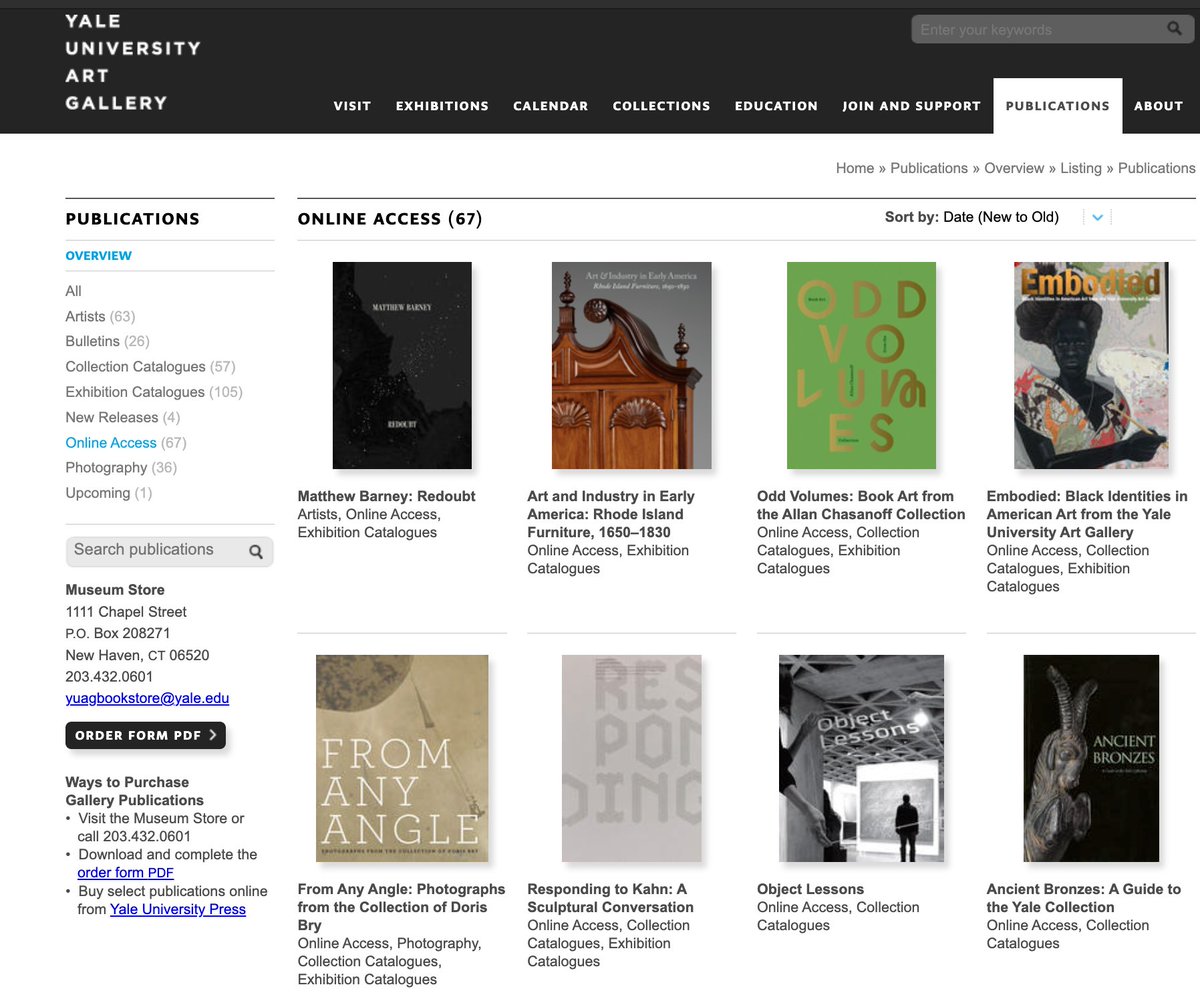Click the Matthew Barney: Redoubt title
Image resolution: width=1200 pixels, height=1001 pixels.
coord(387,496)
